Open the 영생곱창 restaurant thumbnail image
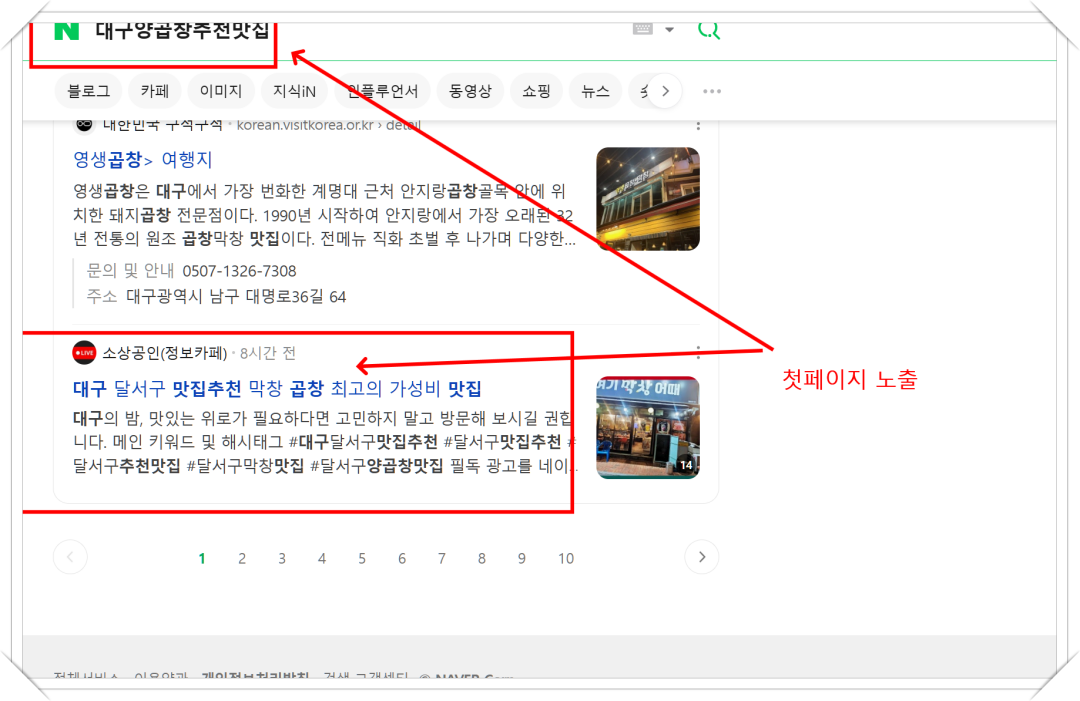Viewport: 1080px width, 701px height. [648, 199]
